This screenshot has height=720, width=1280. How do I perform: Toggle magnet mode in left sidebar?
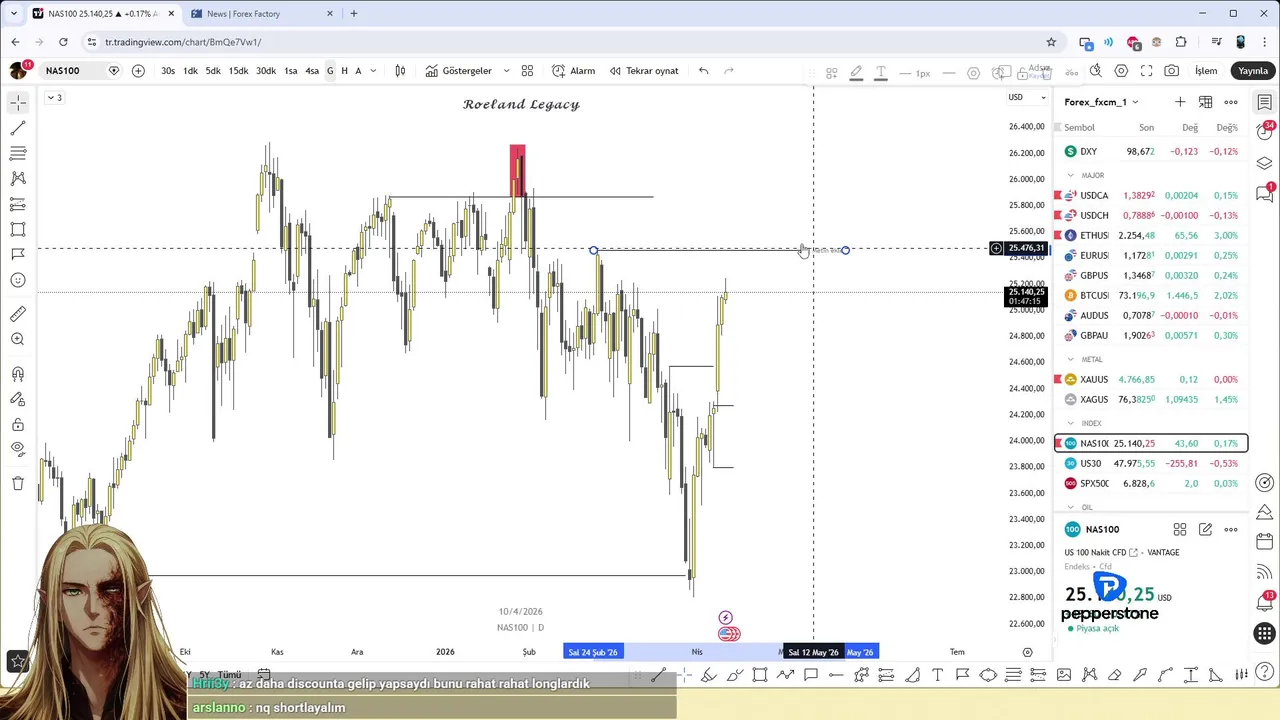coord(18,374)
